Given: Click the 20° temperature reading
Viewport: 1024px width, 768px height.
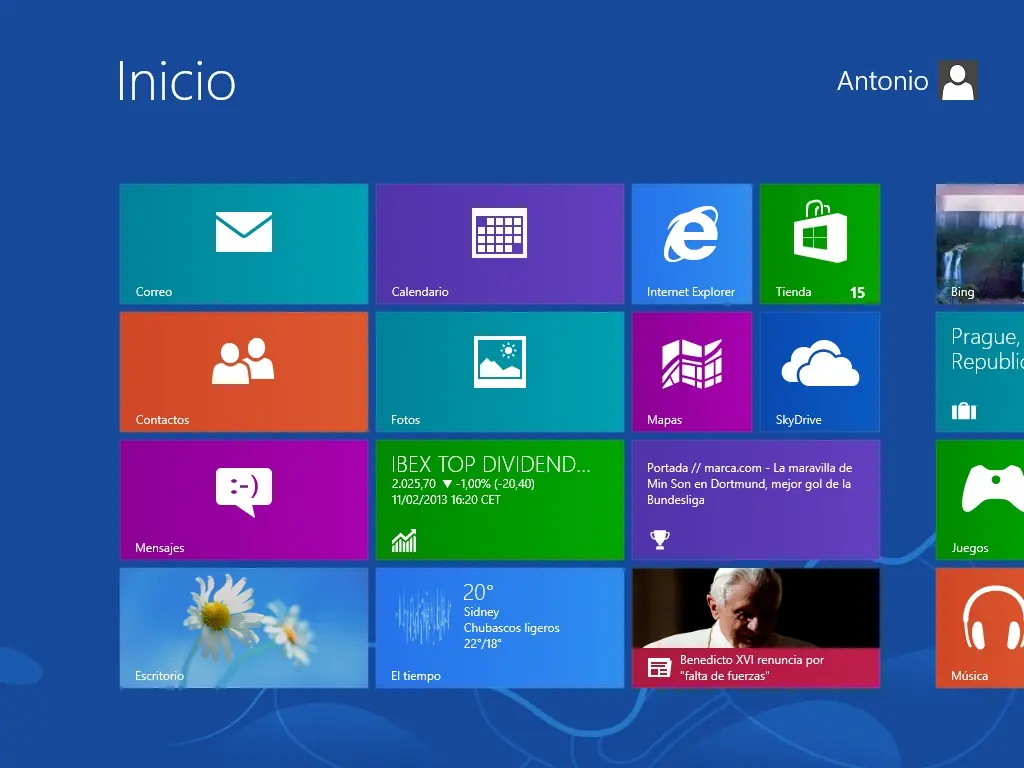Looking at the screenshot, I should click(x=478, y=592).
